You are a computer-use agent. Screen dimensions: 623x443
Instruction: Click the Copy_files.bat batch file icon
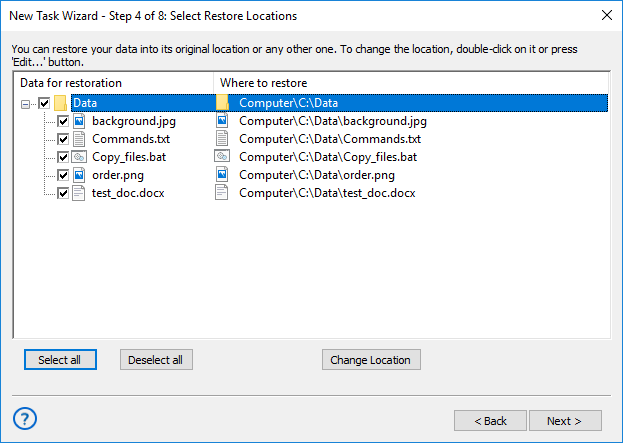(79, 157)
